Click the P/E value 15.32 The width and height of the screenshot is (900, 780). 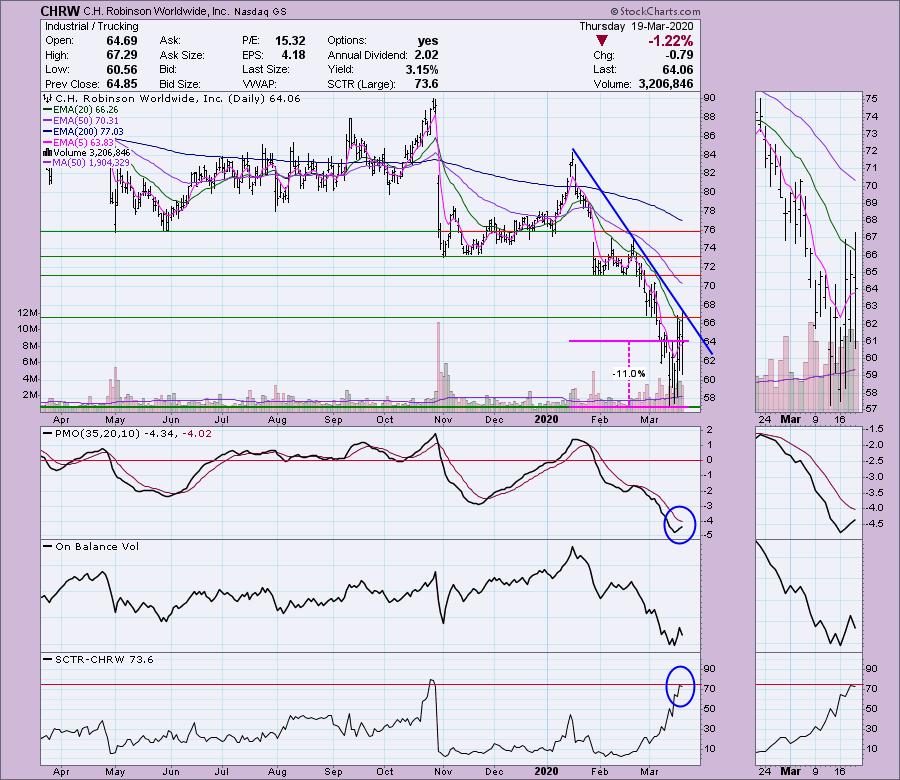290,41
